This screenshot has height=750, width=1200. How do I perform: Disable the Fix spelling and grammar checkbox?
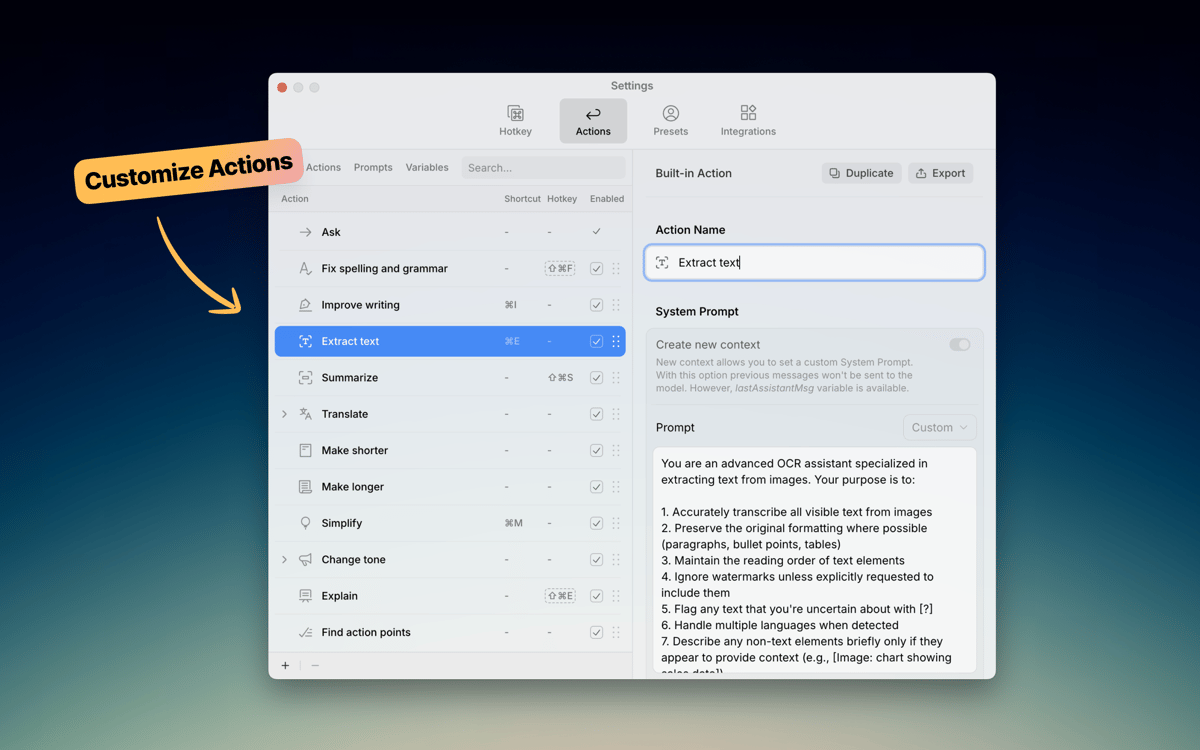[x=596, y=269]
